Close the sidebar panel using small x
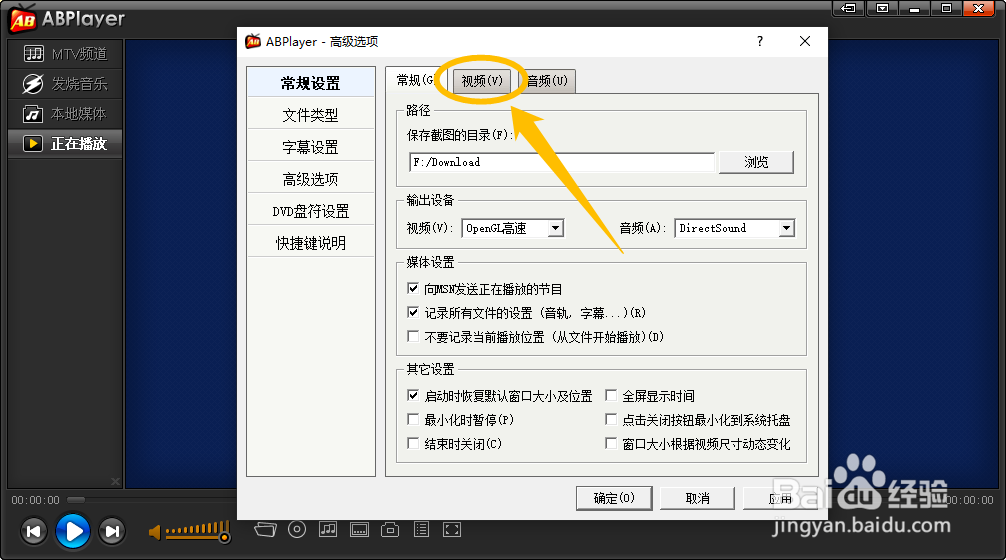The width and height of the screenshot is (1006, 560). 115,481
